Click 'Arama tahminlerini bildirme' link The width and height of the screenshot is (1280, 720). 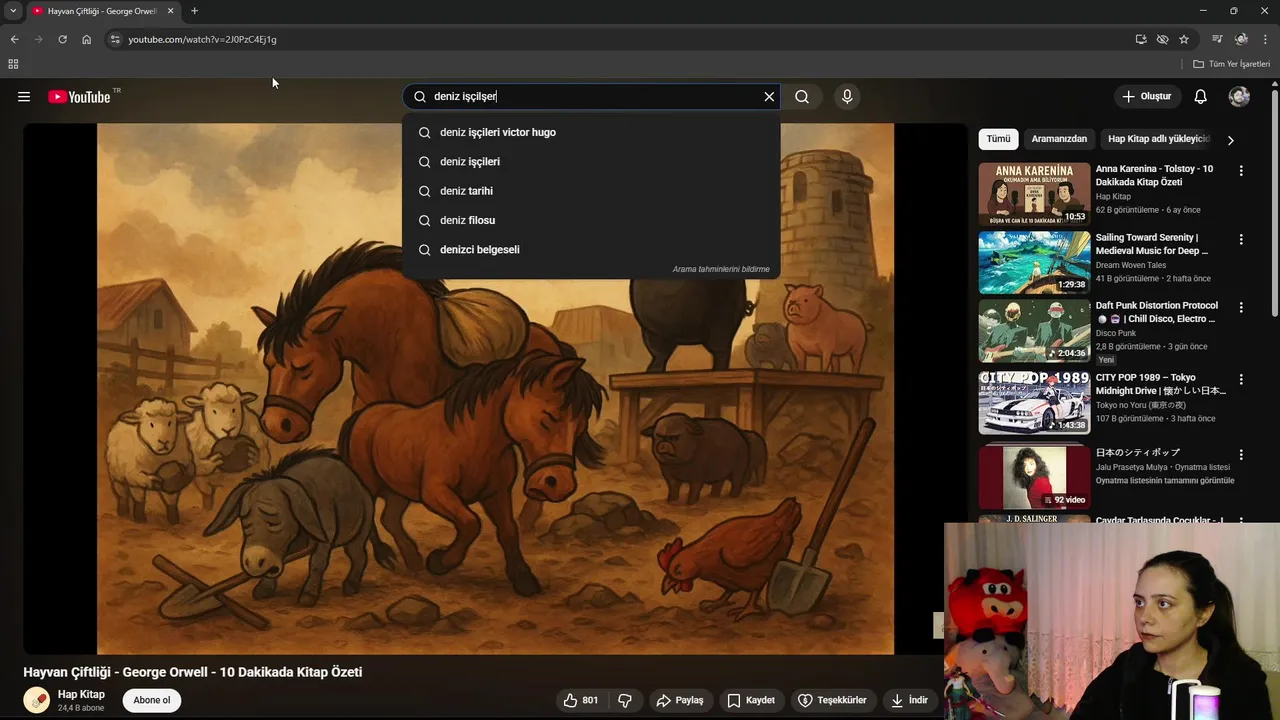[721, 269]
